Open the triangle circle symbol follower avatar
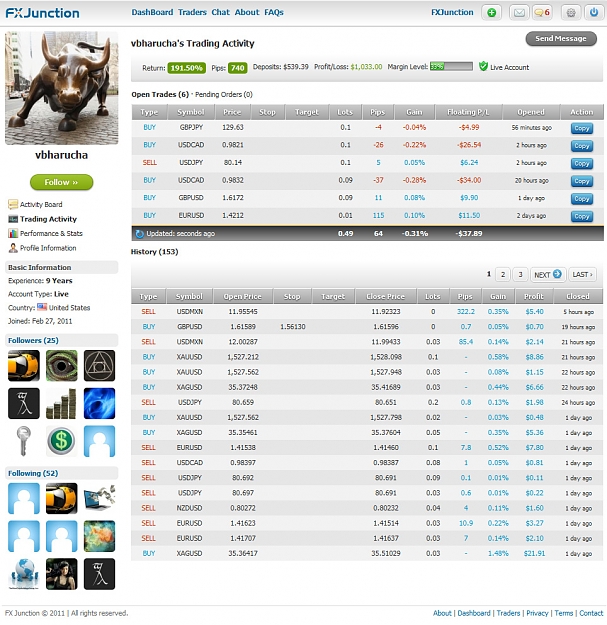 point(99,366)
